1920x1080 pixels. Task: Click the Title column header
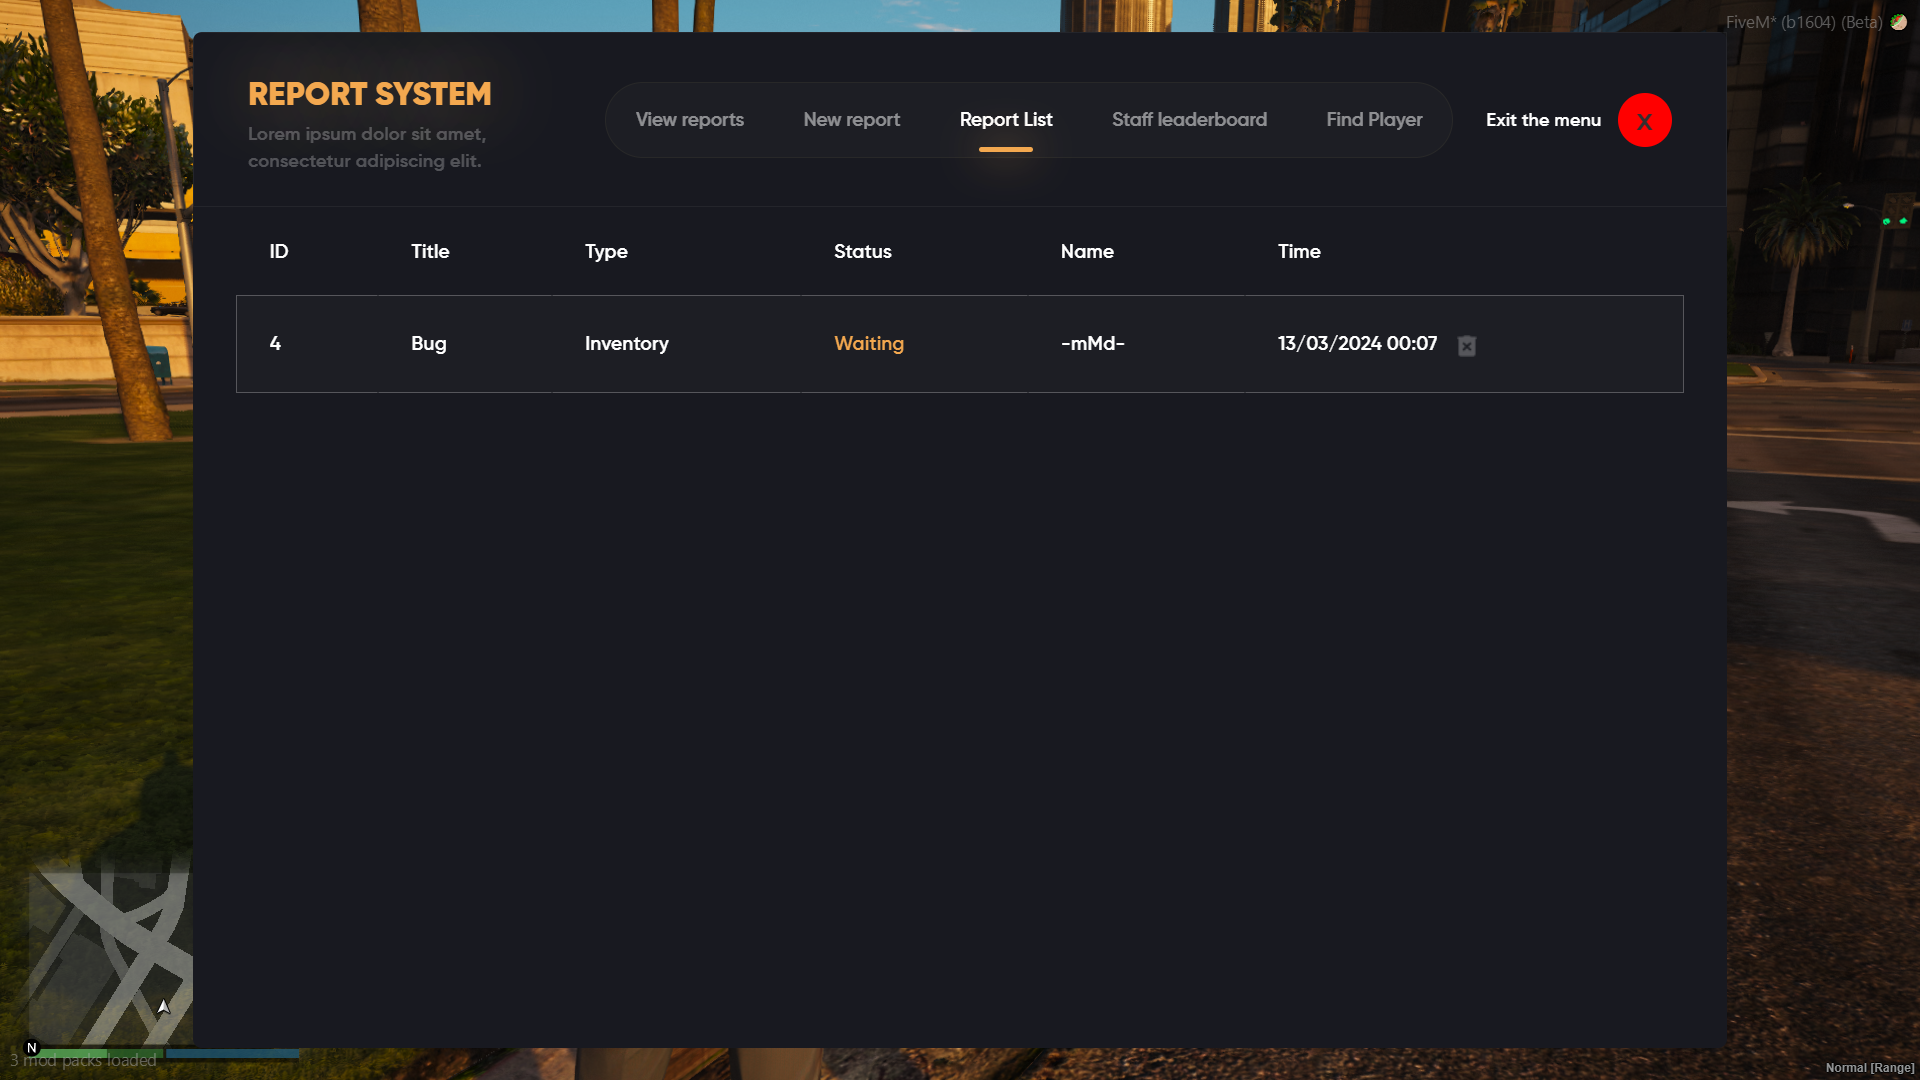pos(430,251)
